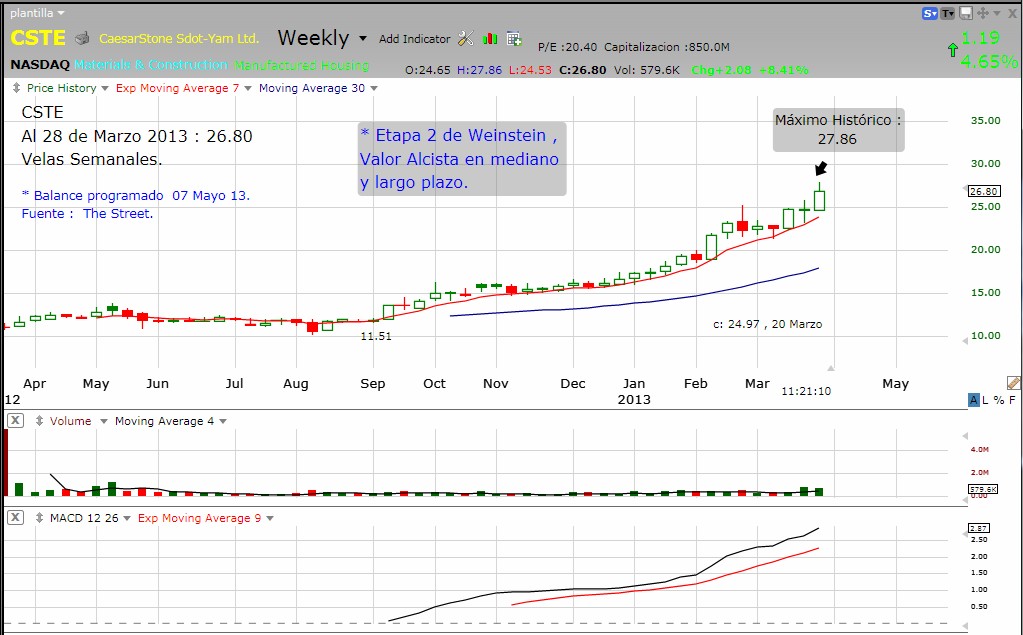1023x635 pixels.
Task: Click the gray arrow at top of volume scale
Action: 966,436
